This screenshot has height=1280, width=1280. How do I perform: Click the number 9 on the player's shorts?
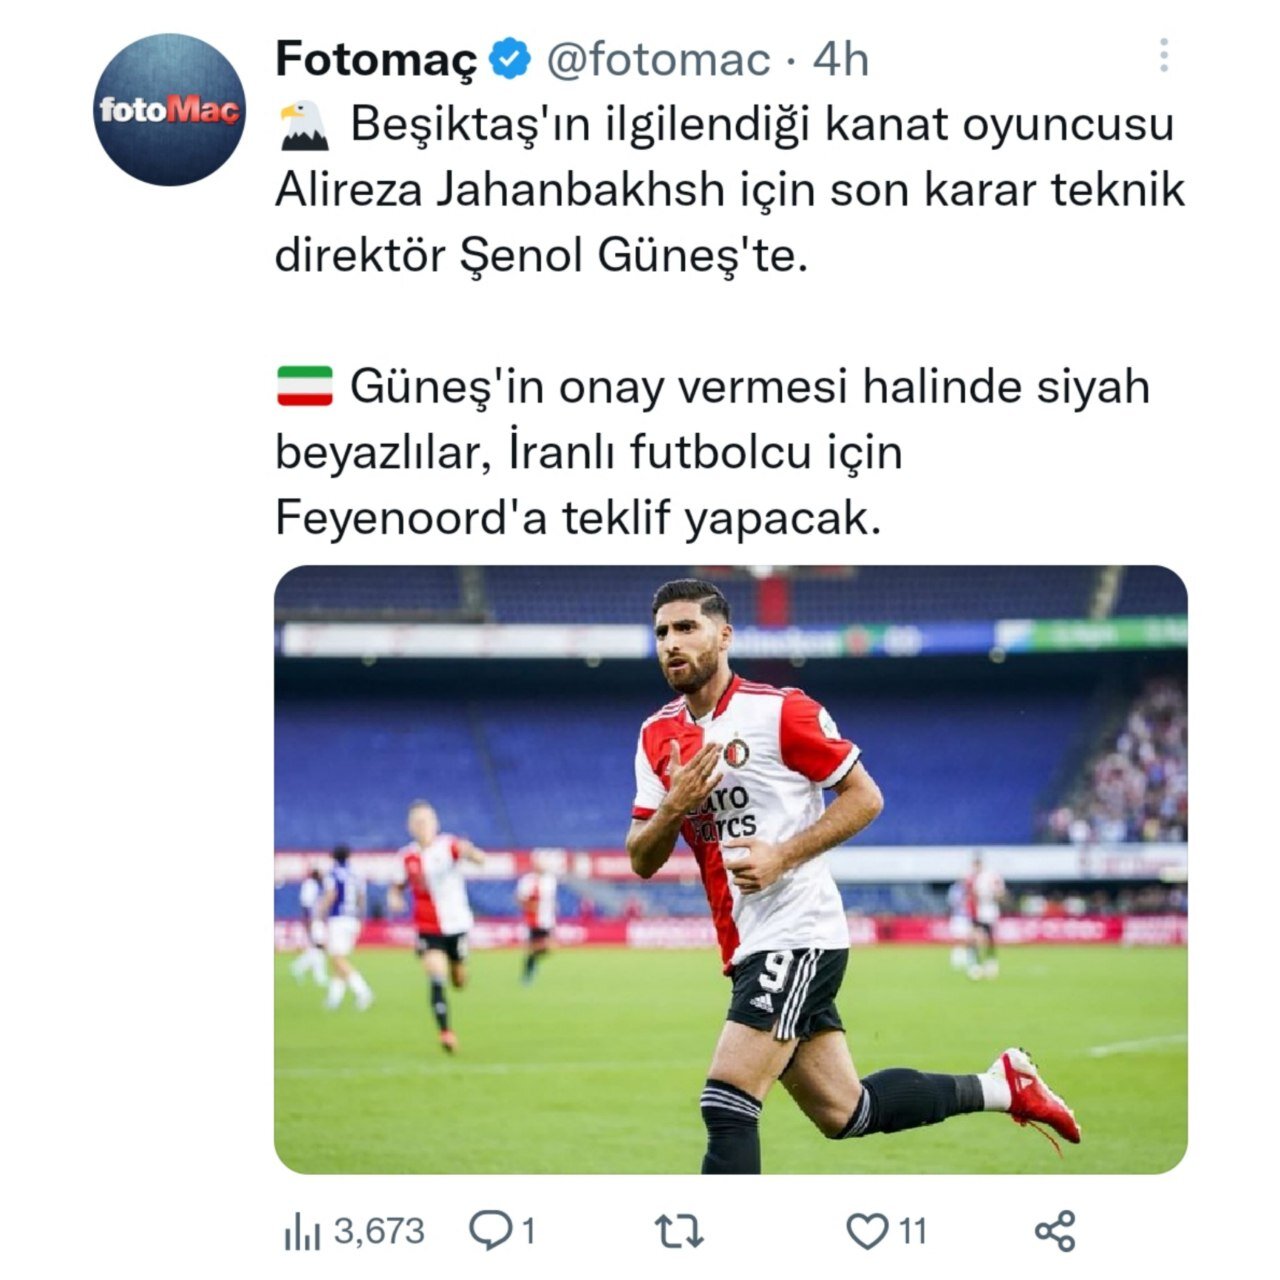(777, 967)
